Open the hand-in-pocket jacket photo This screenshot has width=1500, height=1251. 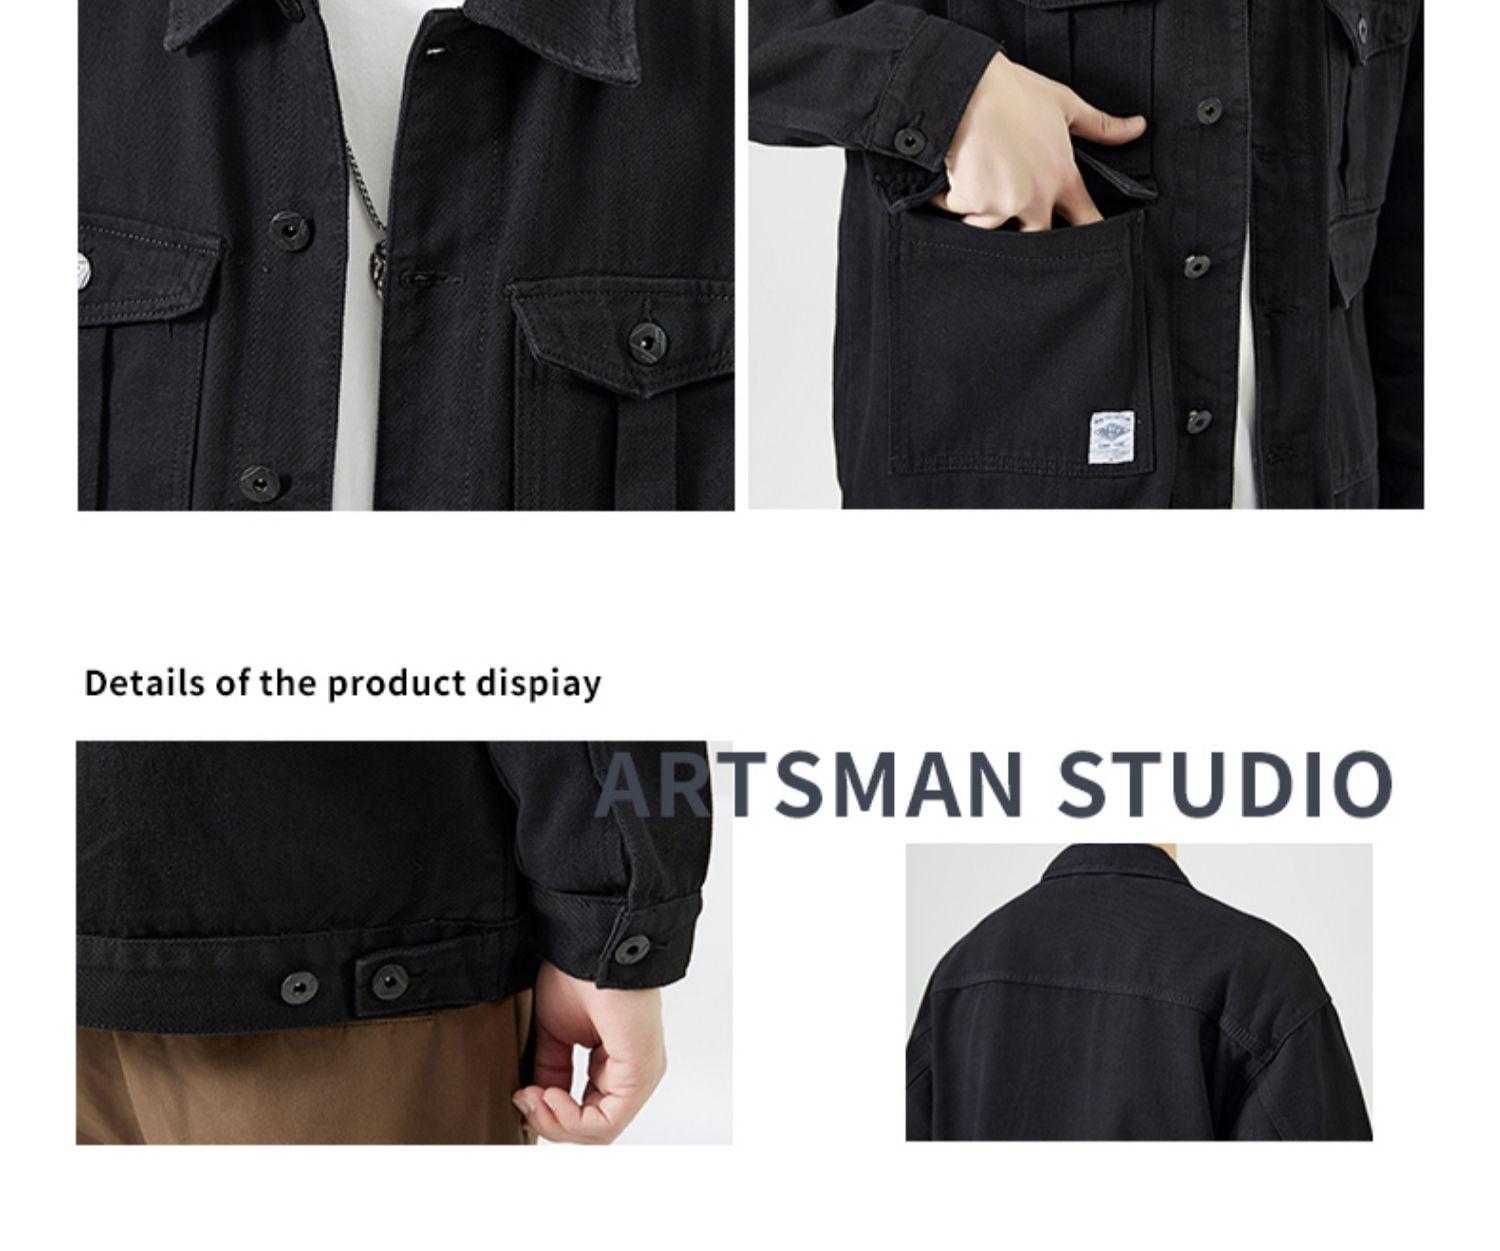(x=1086, y=254)
